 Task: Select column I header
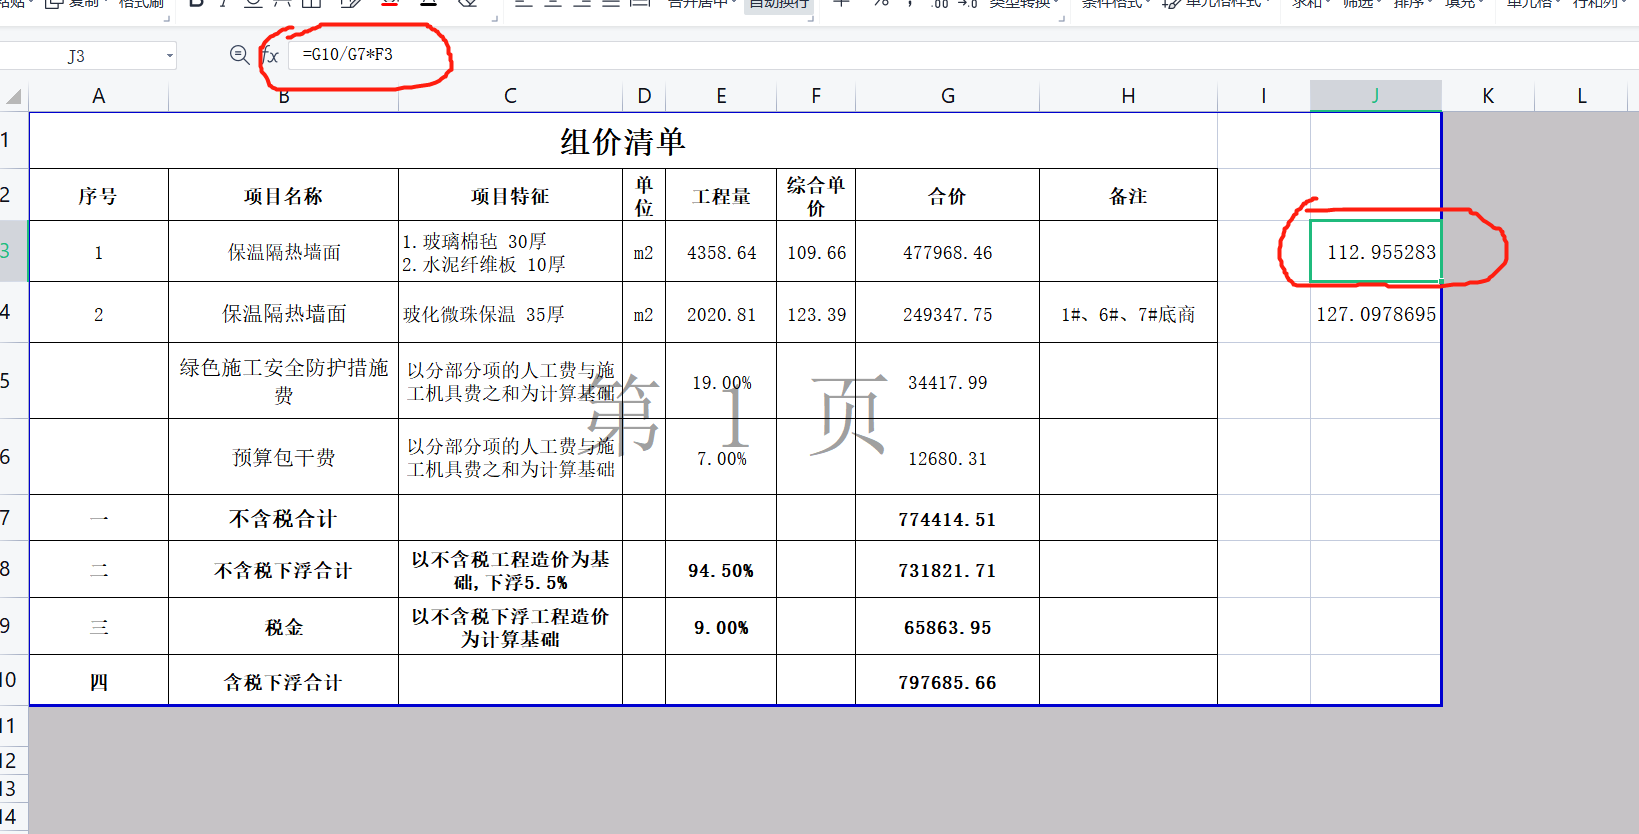[1264, 96]
